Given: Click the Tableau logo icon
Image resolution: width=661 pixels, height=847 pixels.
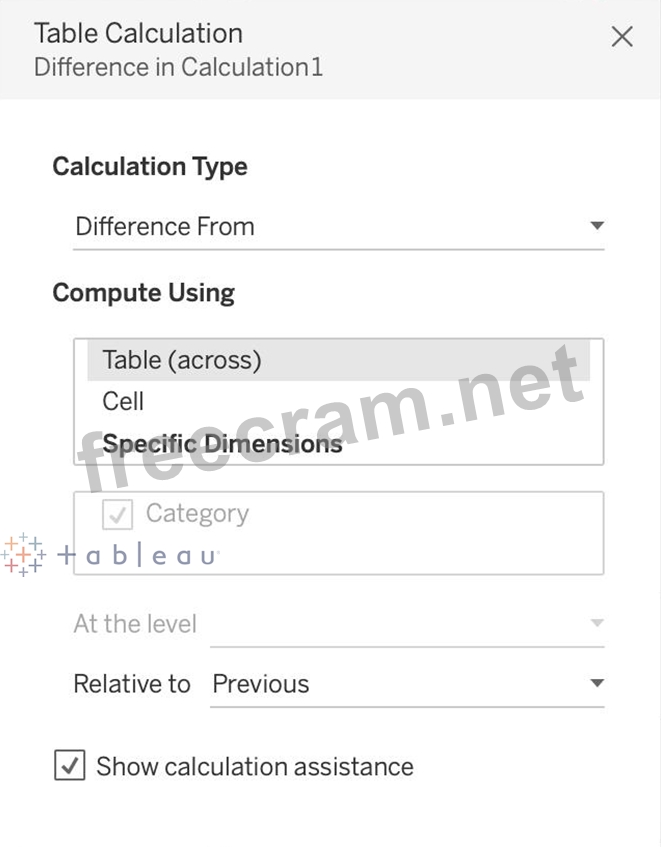Looking at the screenshot, I should click(x=22, y=555).
